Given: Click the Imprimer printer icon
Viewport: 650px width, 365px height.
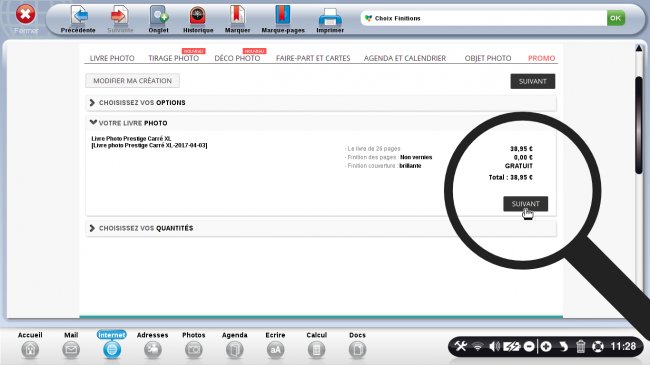Looking at the screenshot, I should coord(330,17).
